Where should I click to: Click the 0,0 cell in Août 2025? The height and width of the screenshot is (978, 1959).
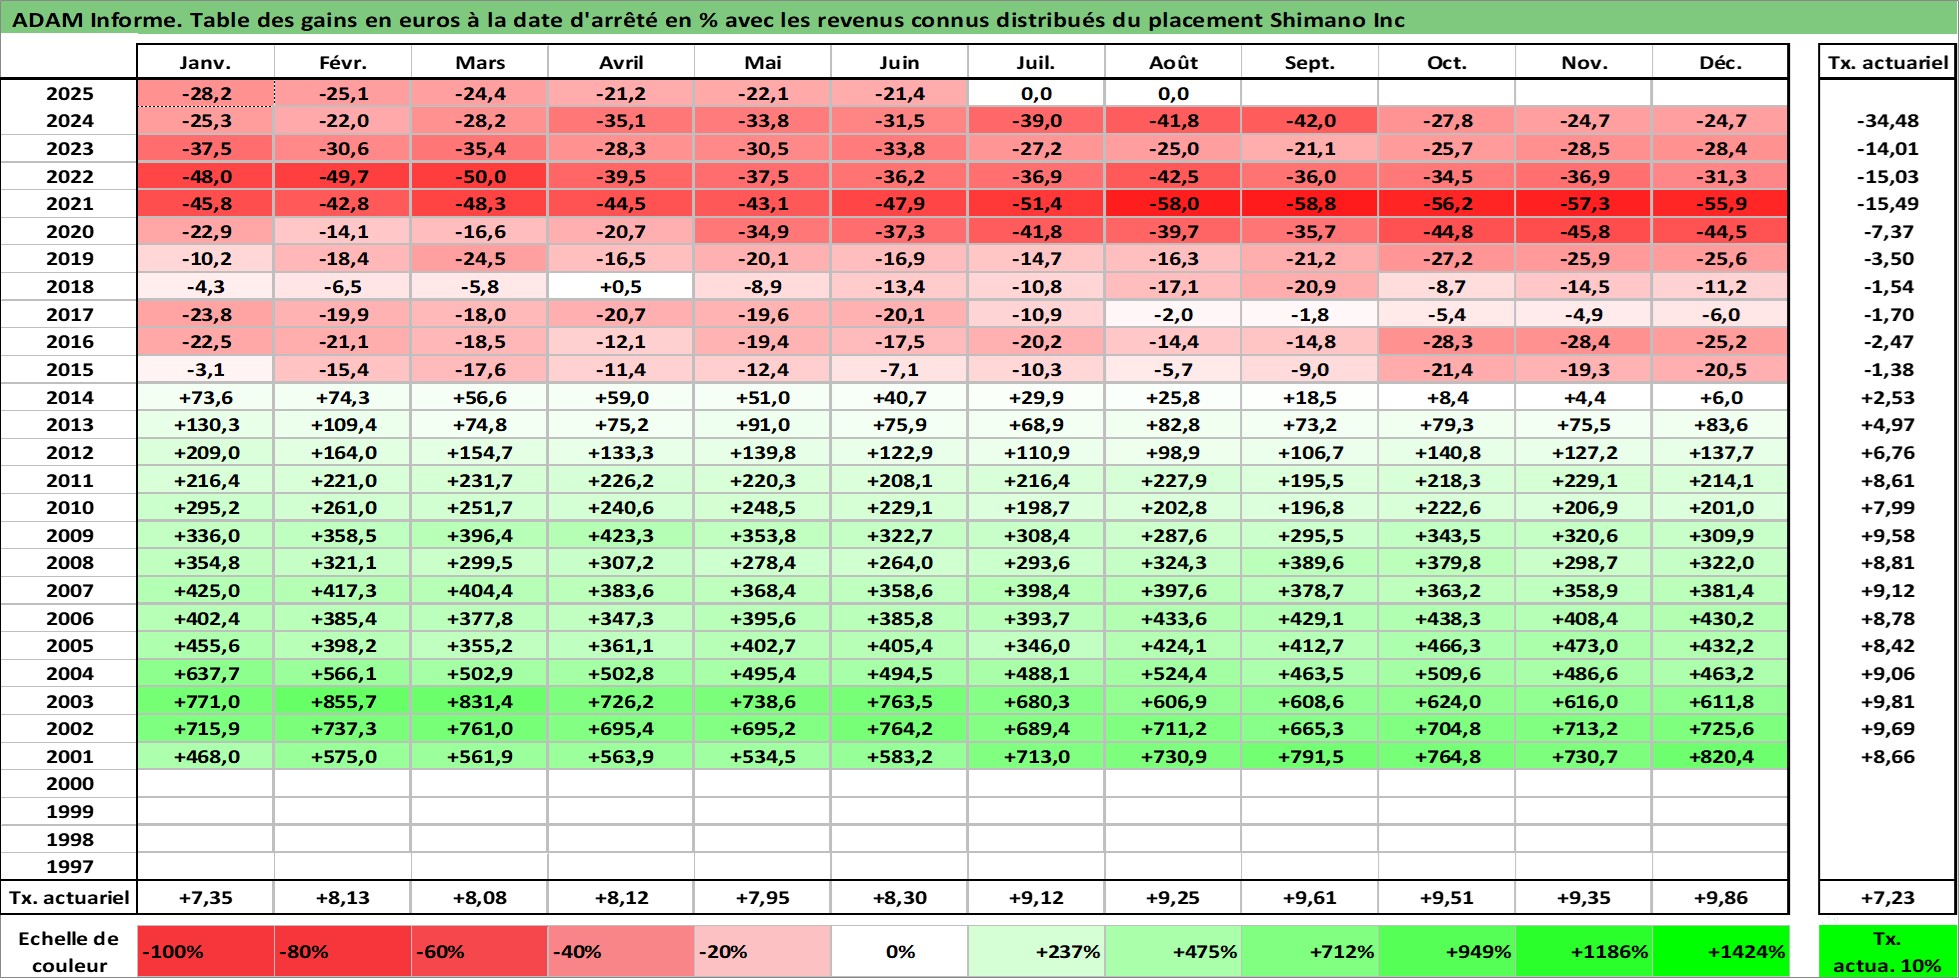tap(1173, 93)
